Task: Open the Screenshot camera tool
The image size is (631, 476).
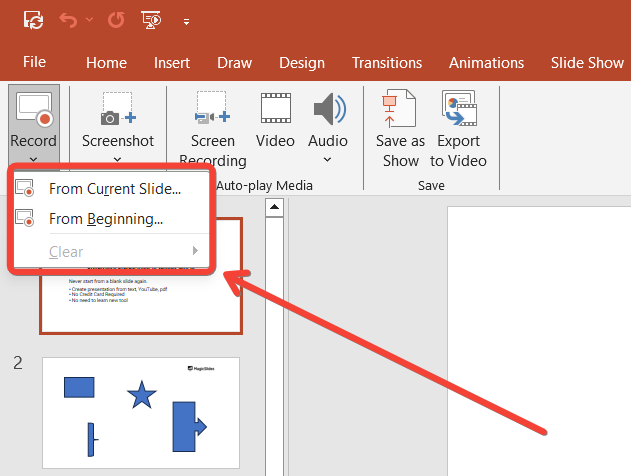Action: coord(118,110)
